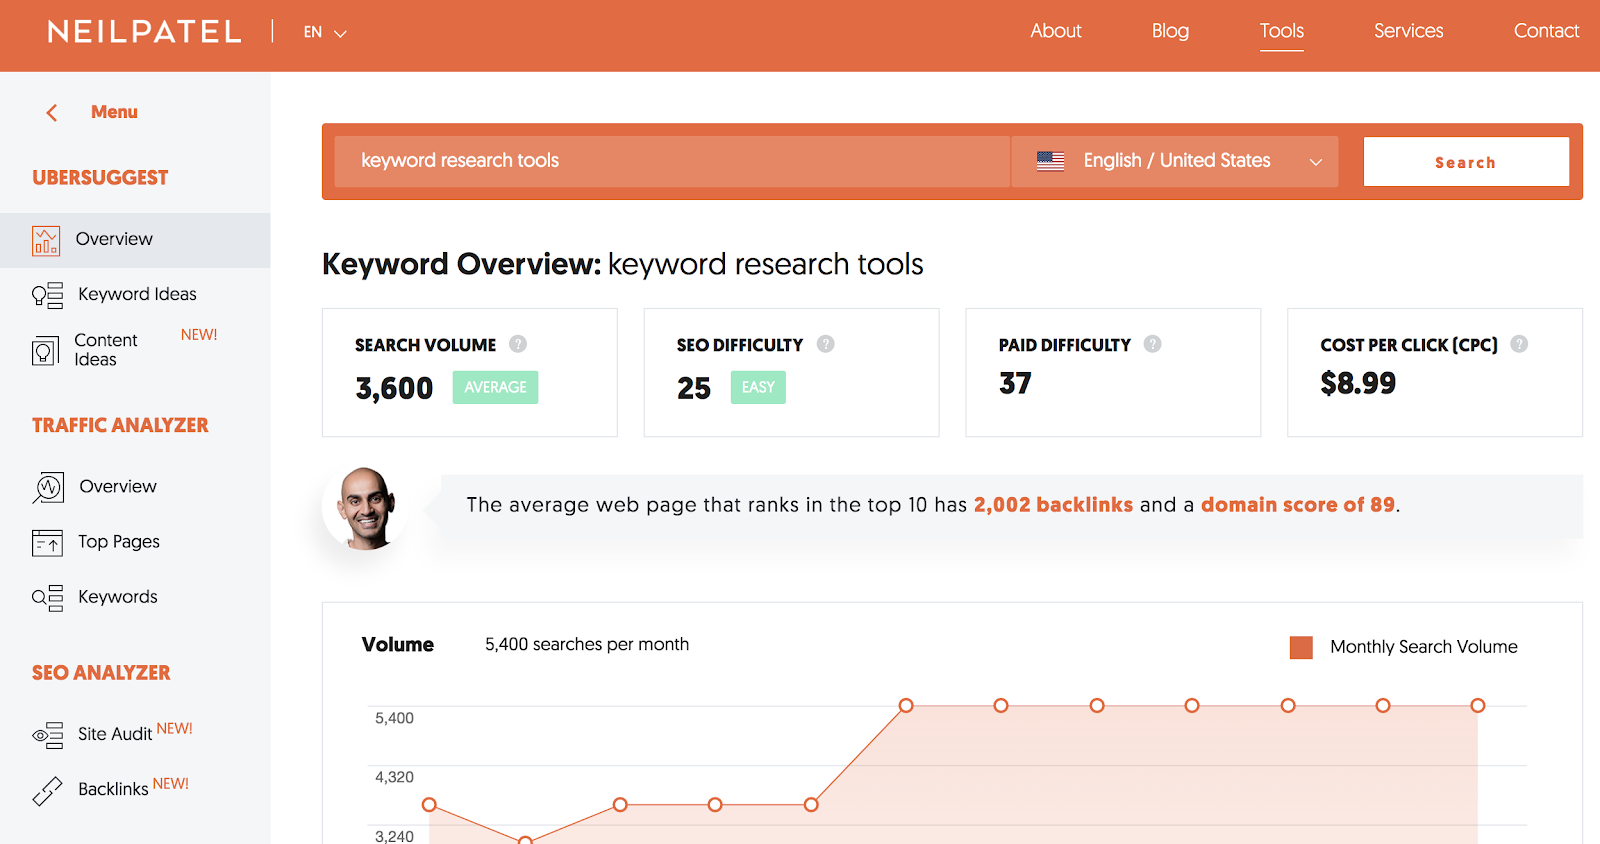
Task: Open Traffic Analyzer Overview link
Action: tap(118, 486)
